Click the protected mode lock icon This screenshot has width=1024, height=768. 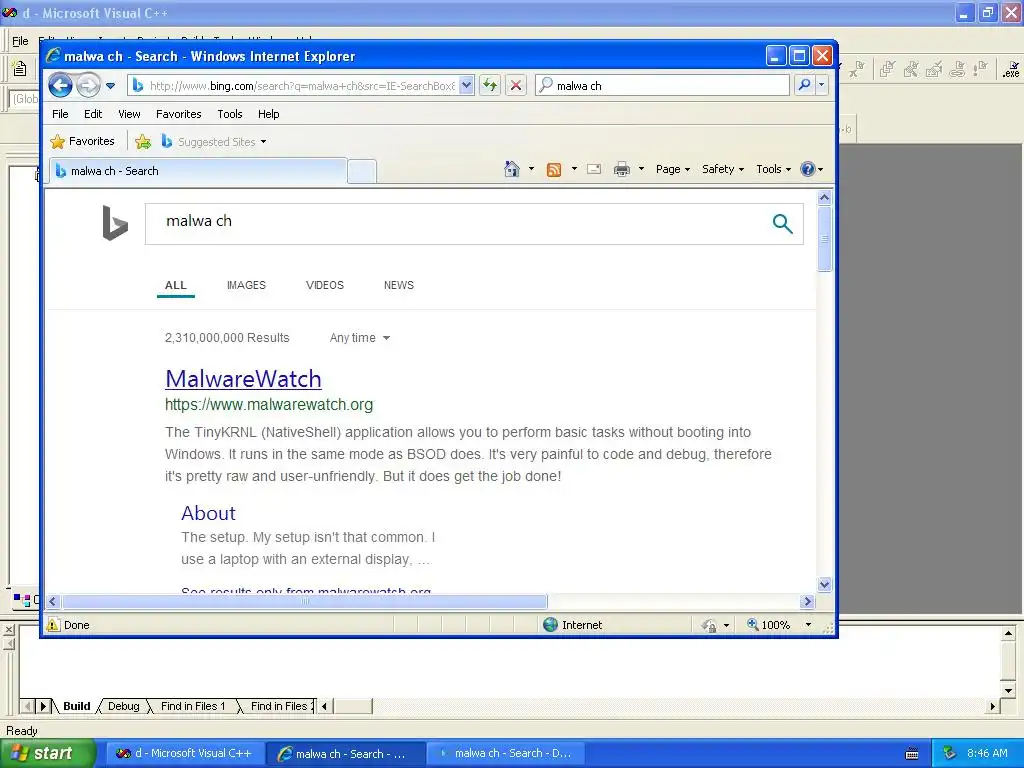(709, 626)
